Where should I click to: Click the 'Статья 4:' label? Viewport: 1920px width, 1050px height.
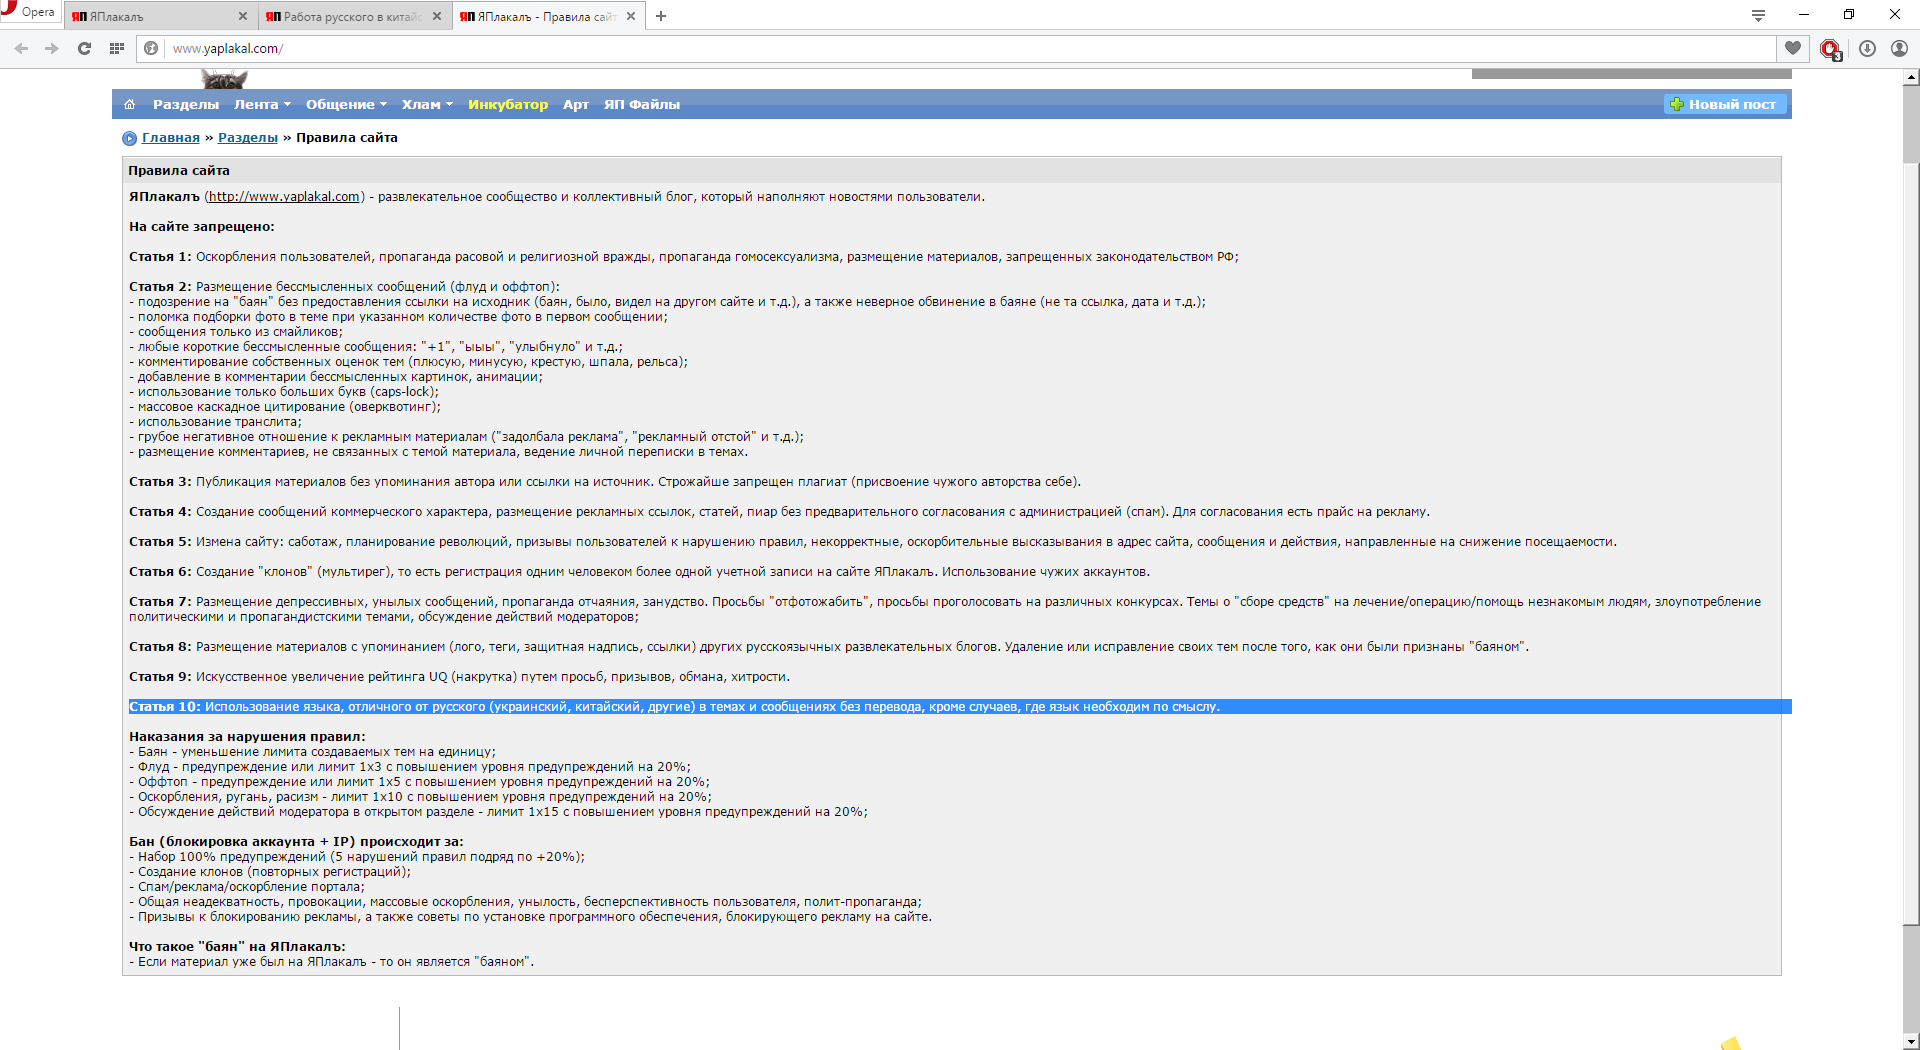point(160,512)
